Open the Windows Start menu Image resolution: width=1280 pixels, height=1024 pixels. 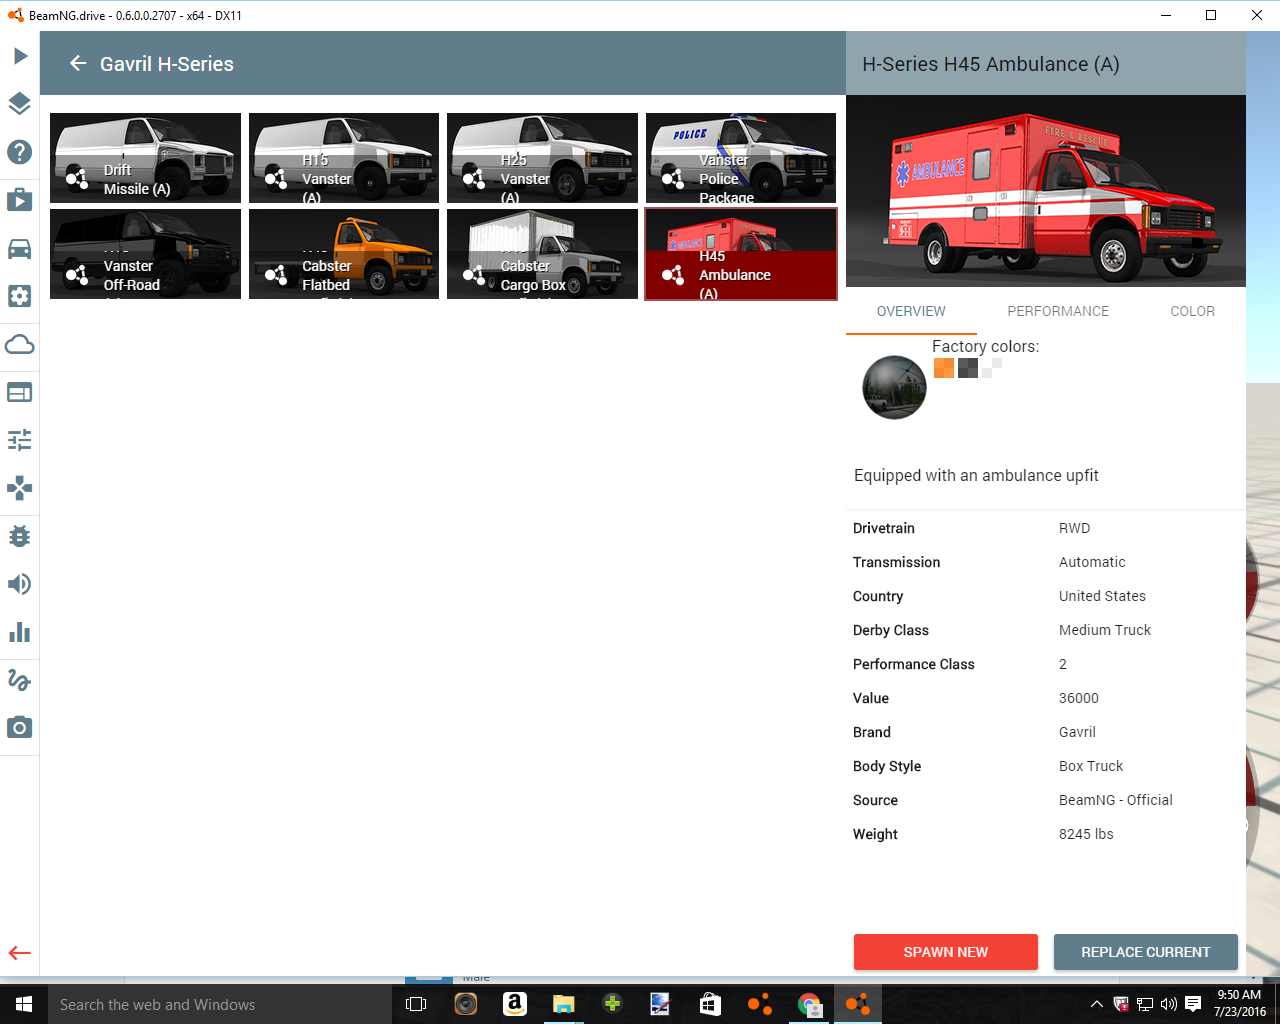(x=24, y=1004)
